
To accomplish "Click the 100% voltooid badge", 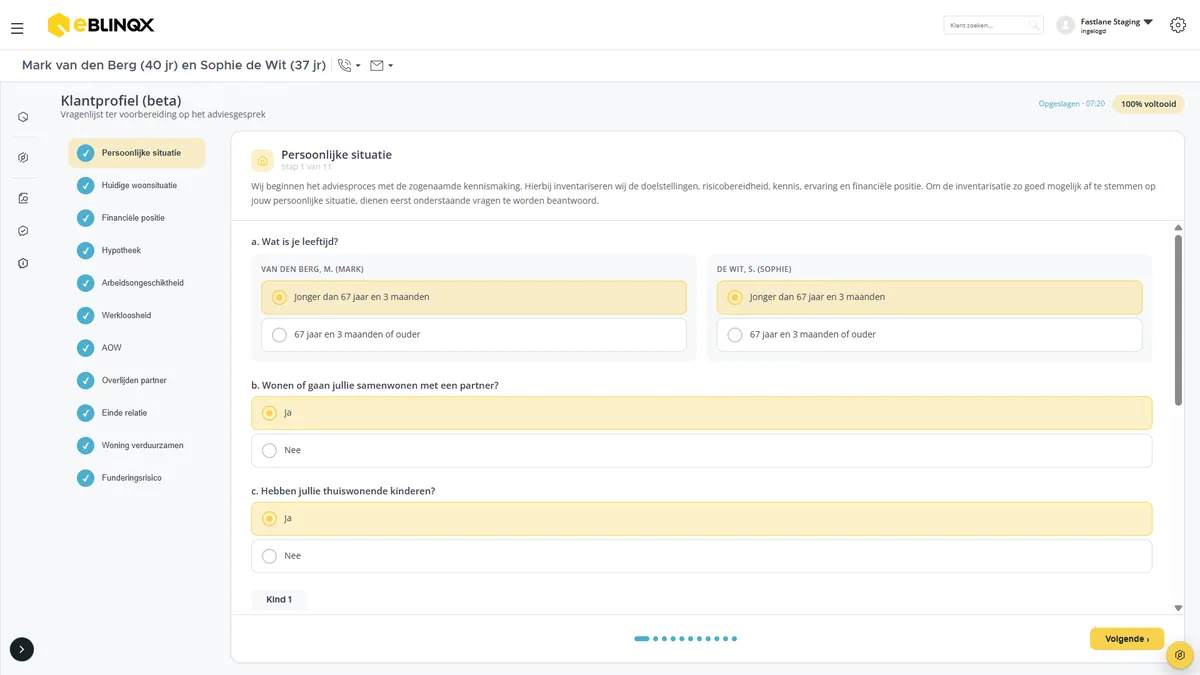I will click(x=1148, y=104).
